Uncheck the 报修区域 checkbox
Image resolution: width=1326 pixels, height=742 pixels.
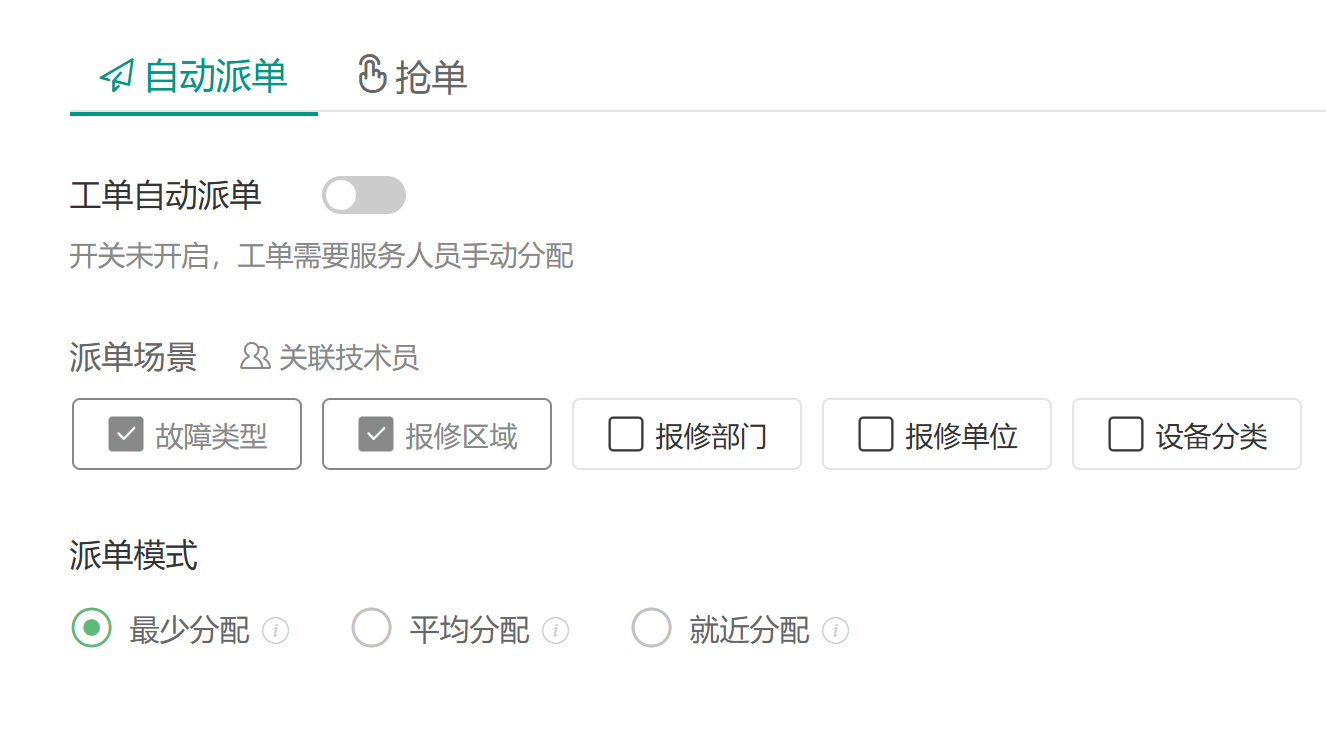[x=376, y=435]
